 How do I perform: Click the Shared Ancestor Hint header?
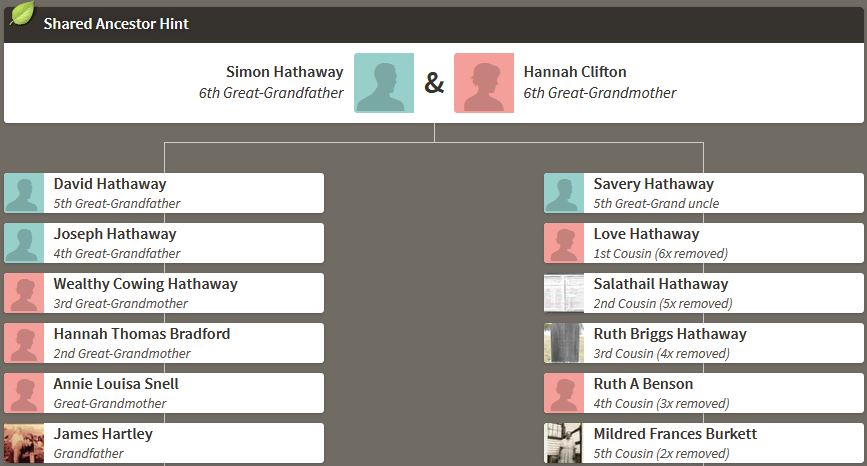point(116,23)
